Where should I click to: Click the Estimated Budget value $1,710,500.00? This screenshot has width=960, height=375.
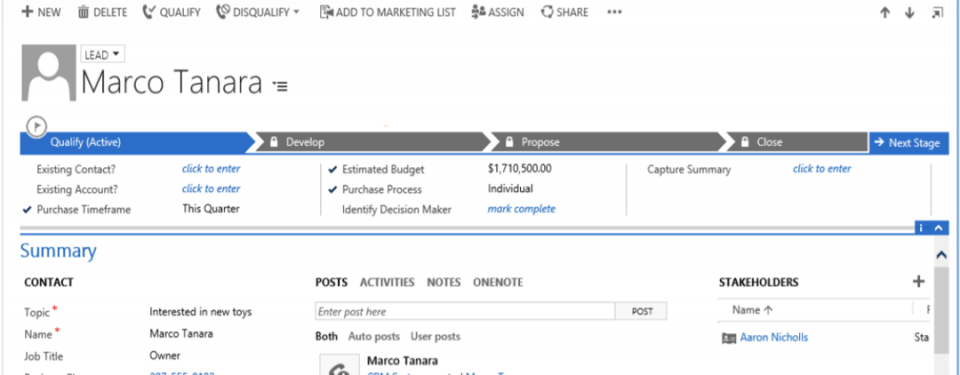(x=520, y=169)
